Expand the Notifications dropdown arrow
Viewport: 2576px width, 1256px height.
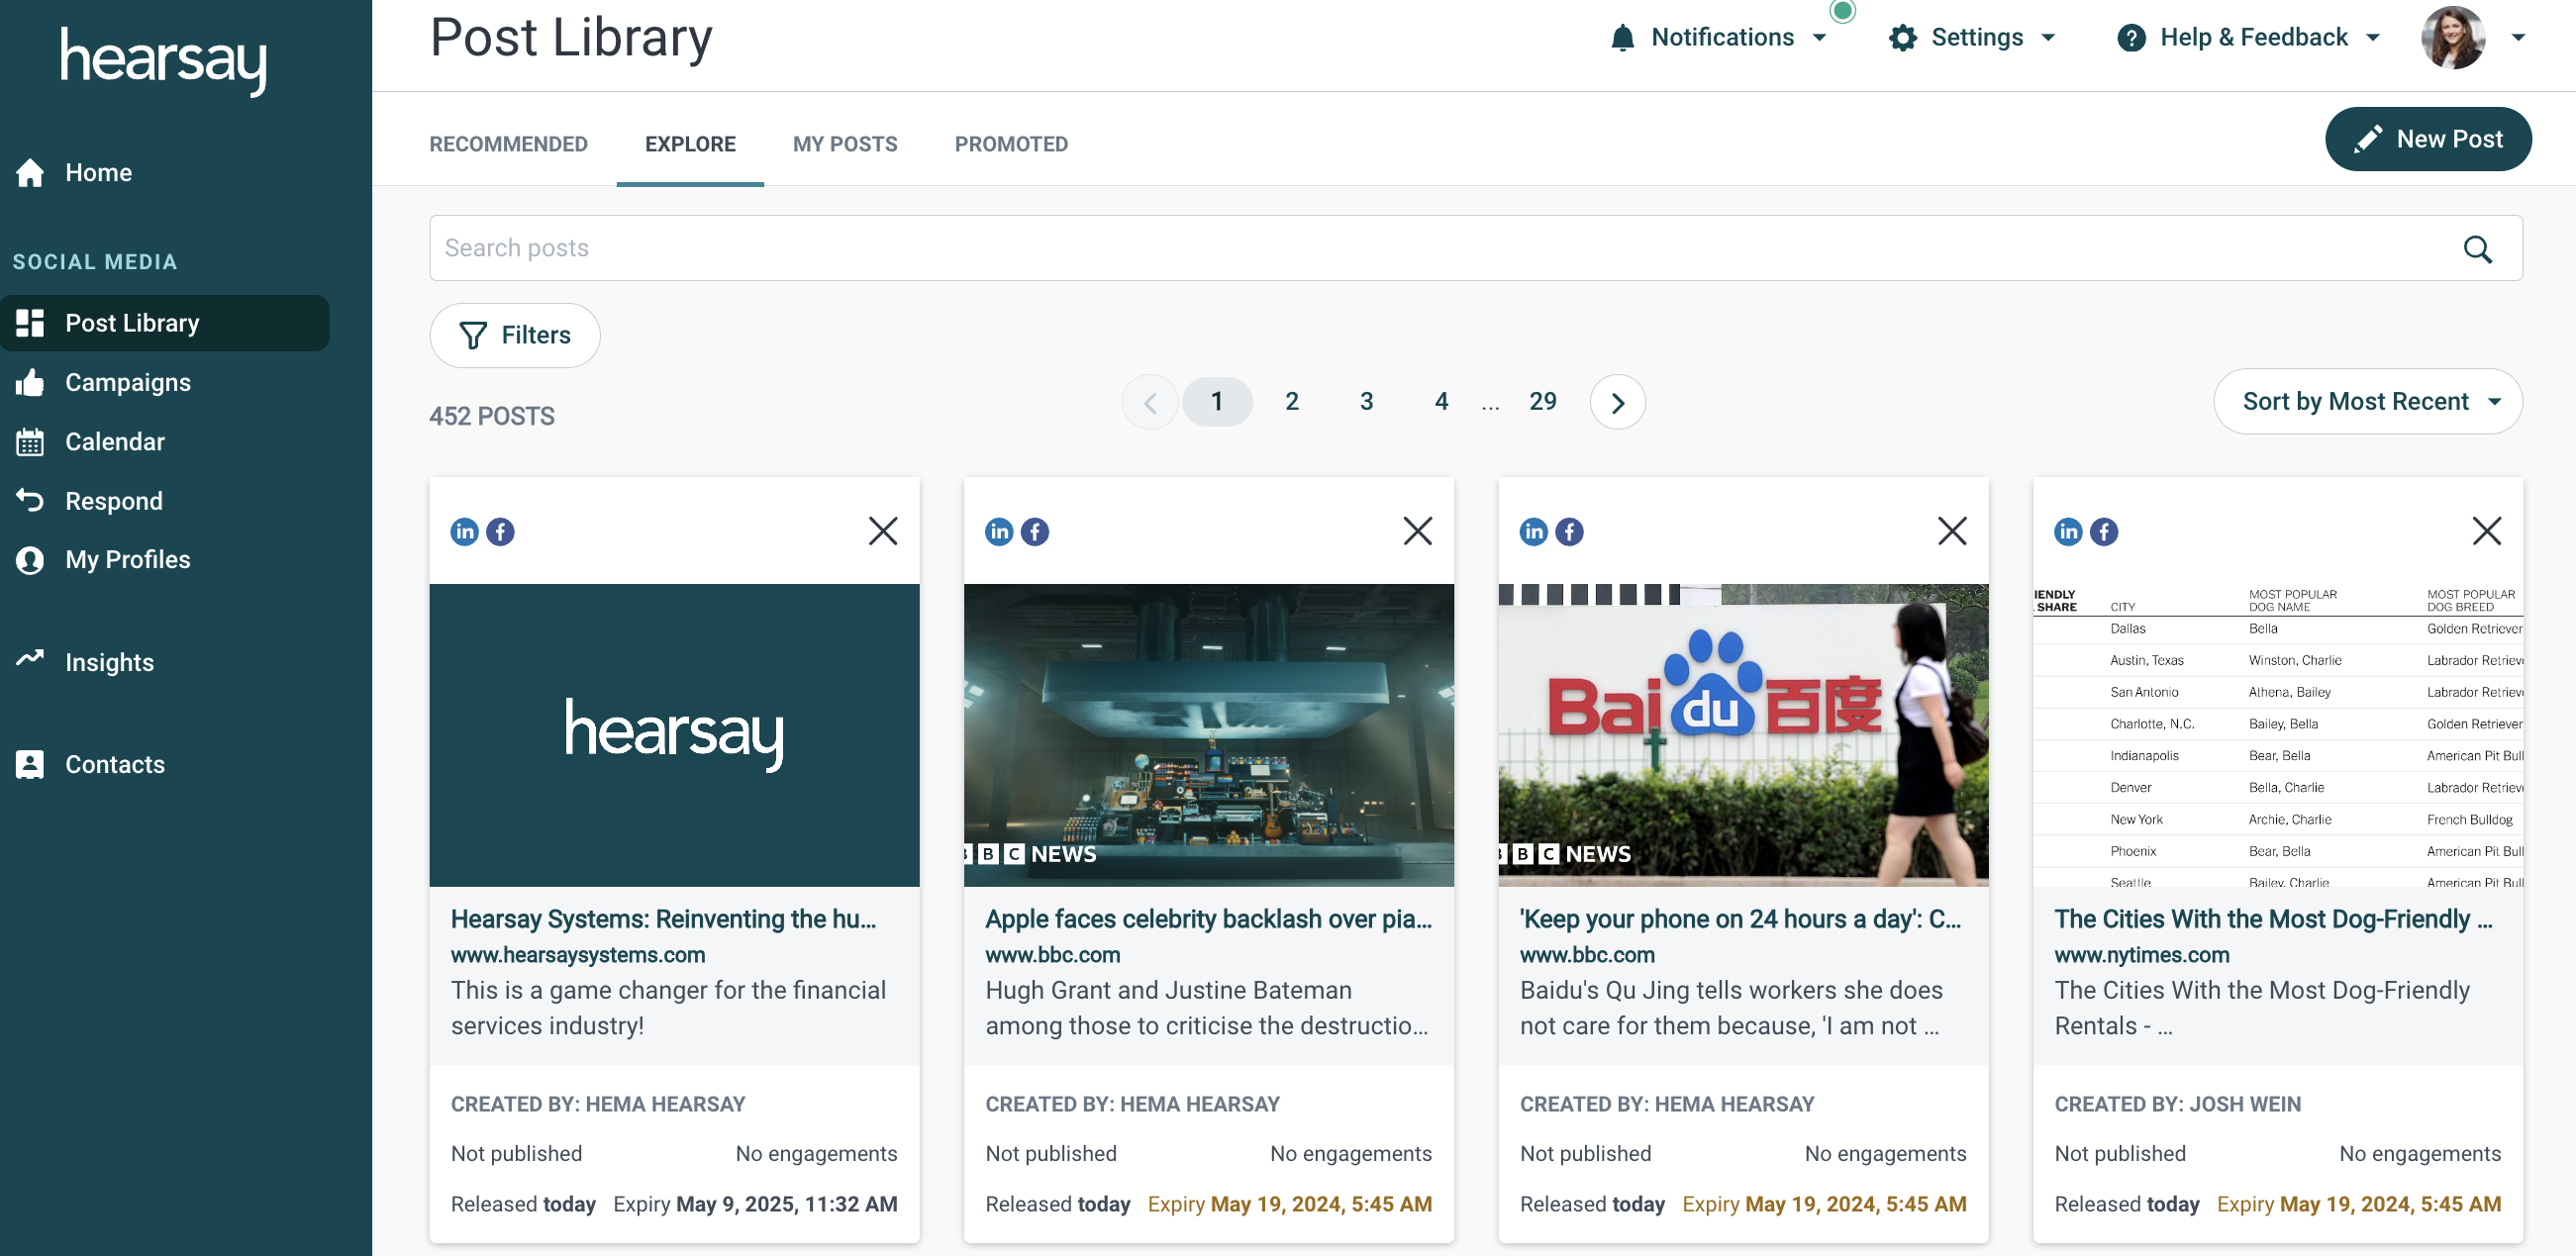click(1820, 38)
